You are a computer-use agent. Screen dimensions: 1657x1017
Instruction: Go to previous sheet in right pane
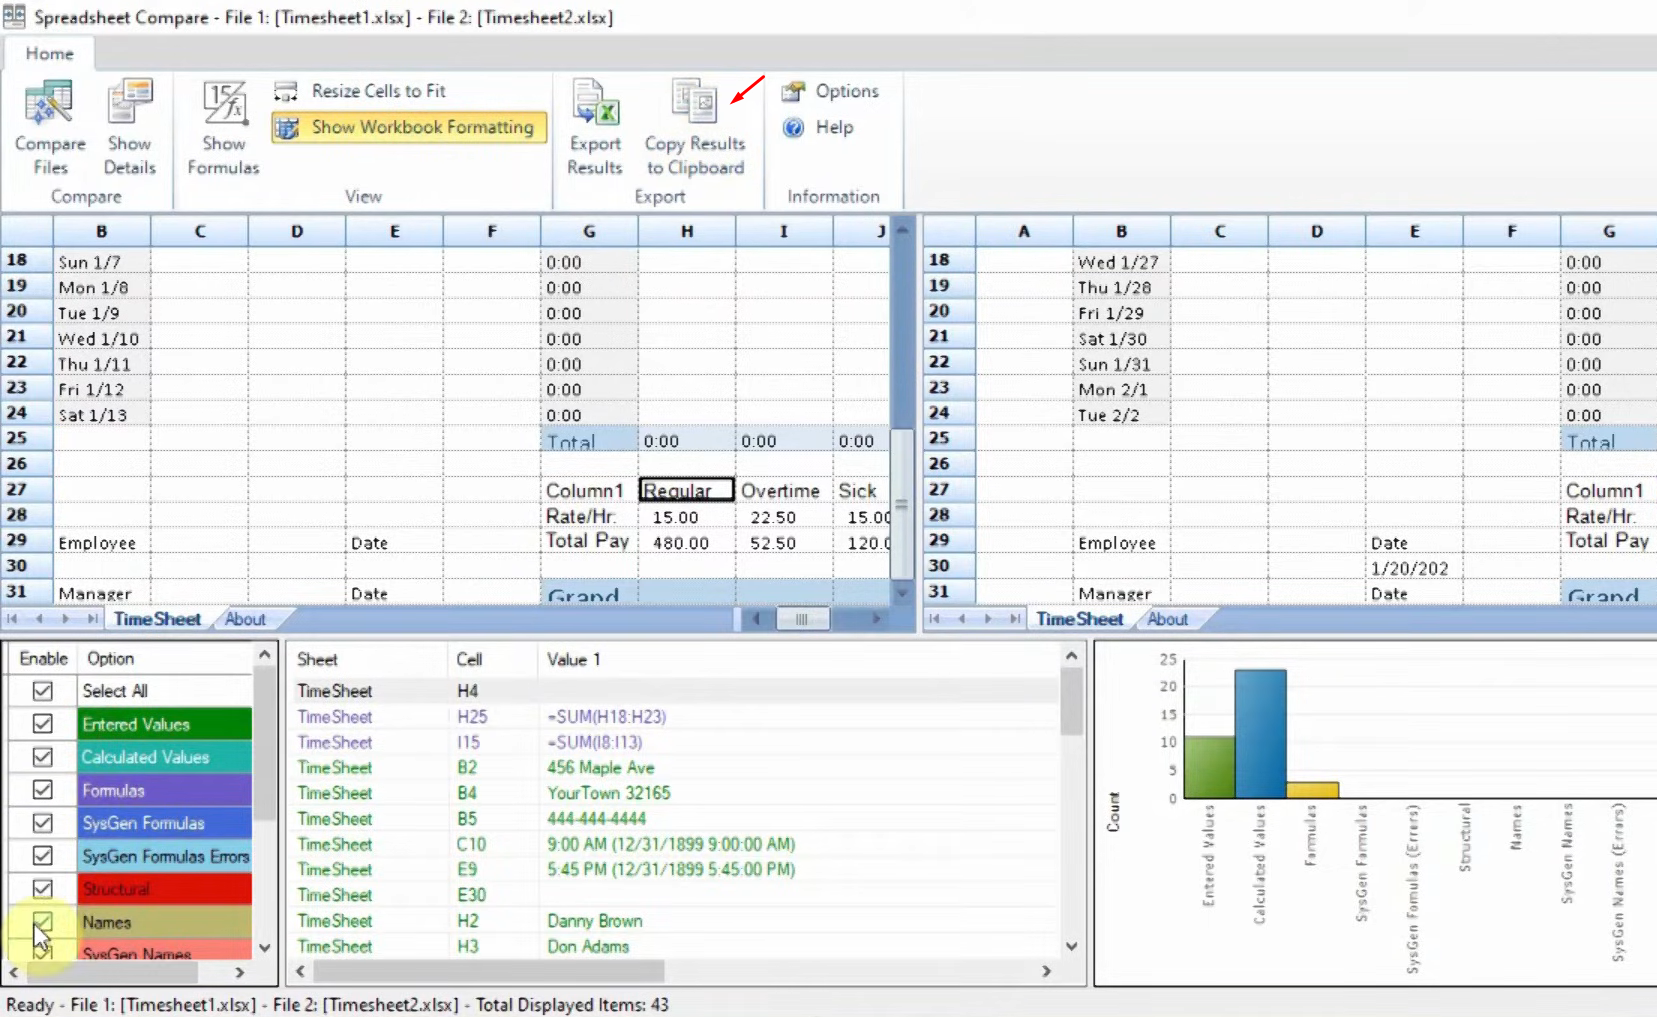(961, 619)
